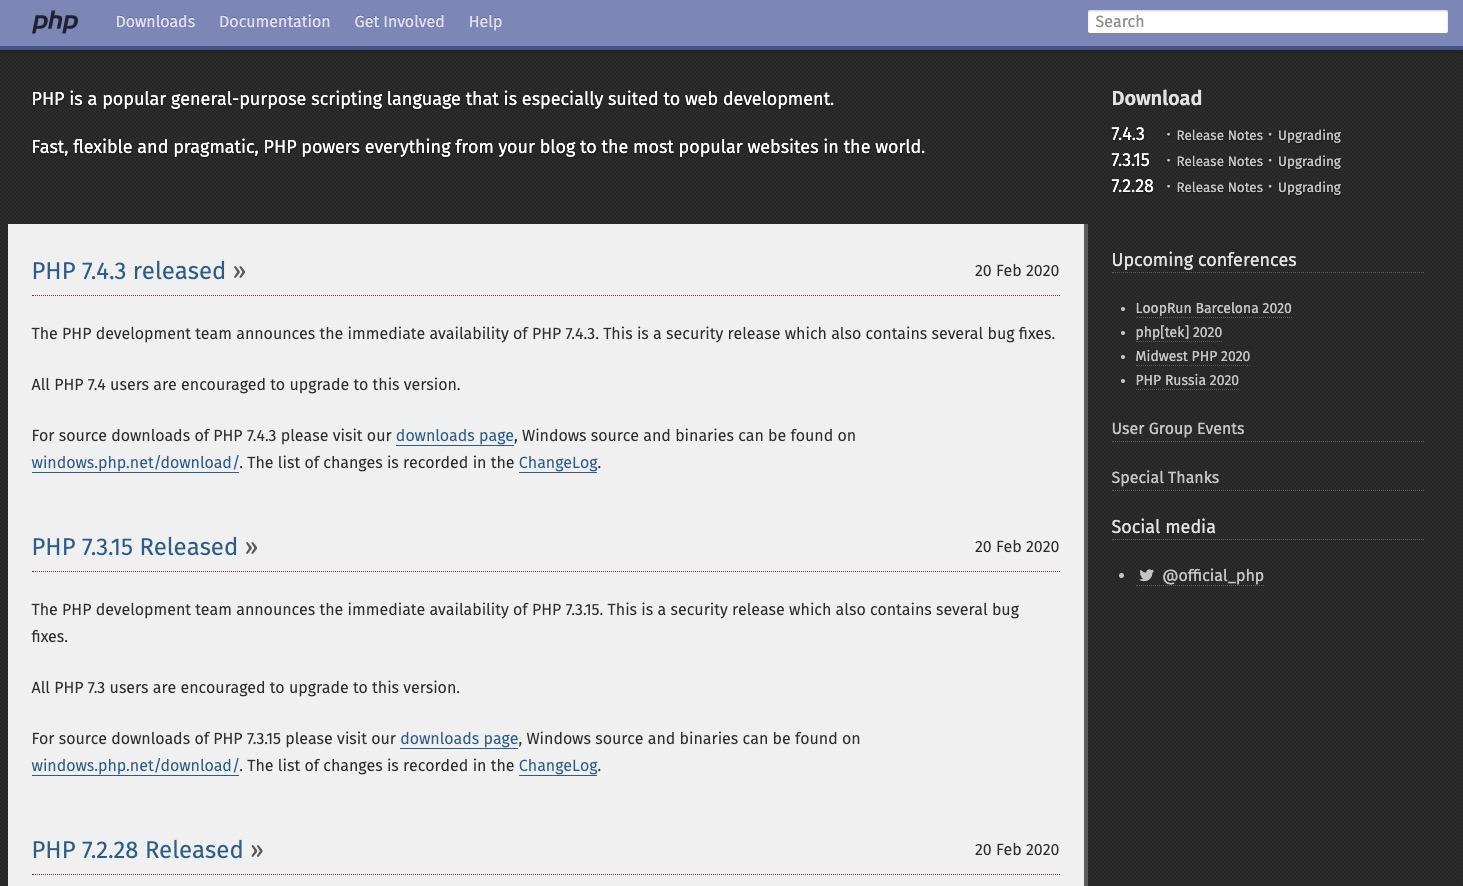The width and height of the screenshot is (1463, 886).
Task: Click the Download sidebar heading
Action: (x=1156, y=98)
